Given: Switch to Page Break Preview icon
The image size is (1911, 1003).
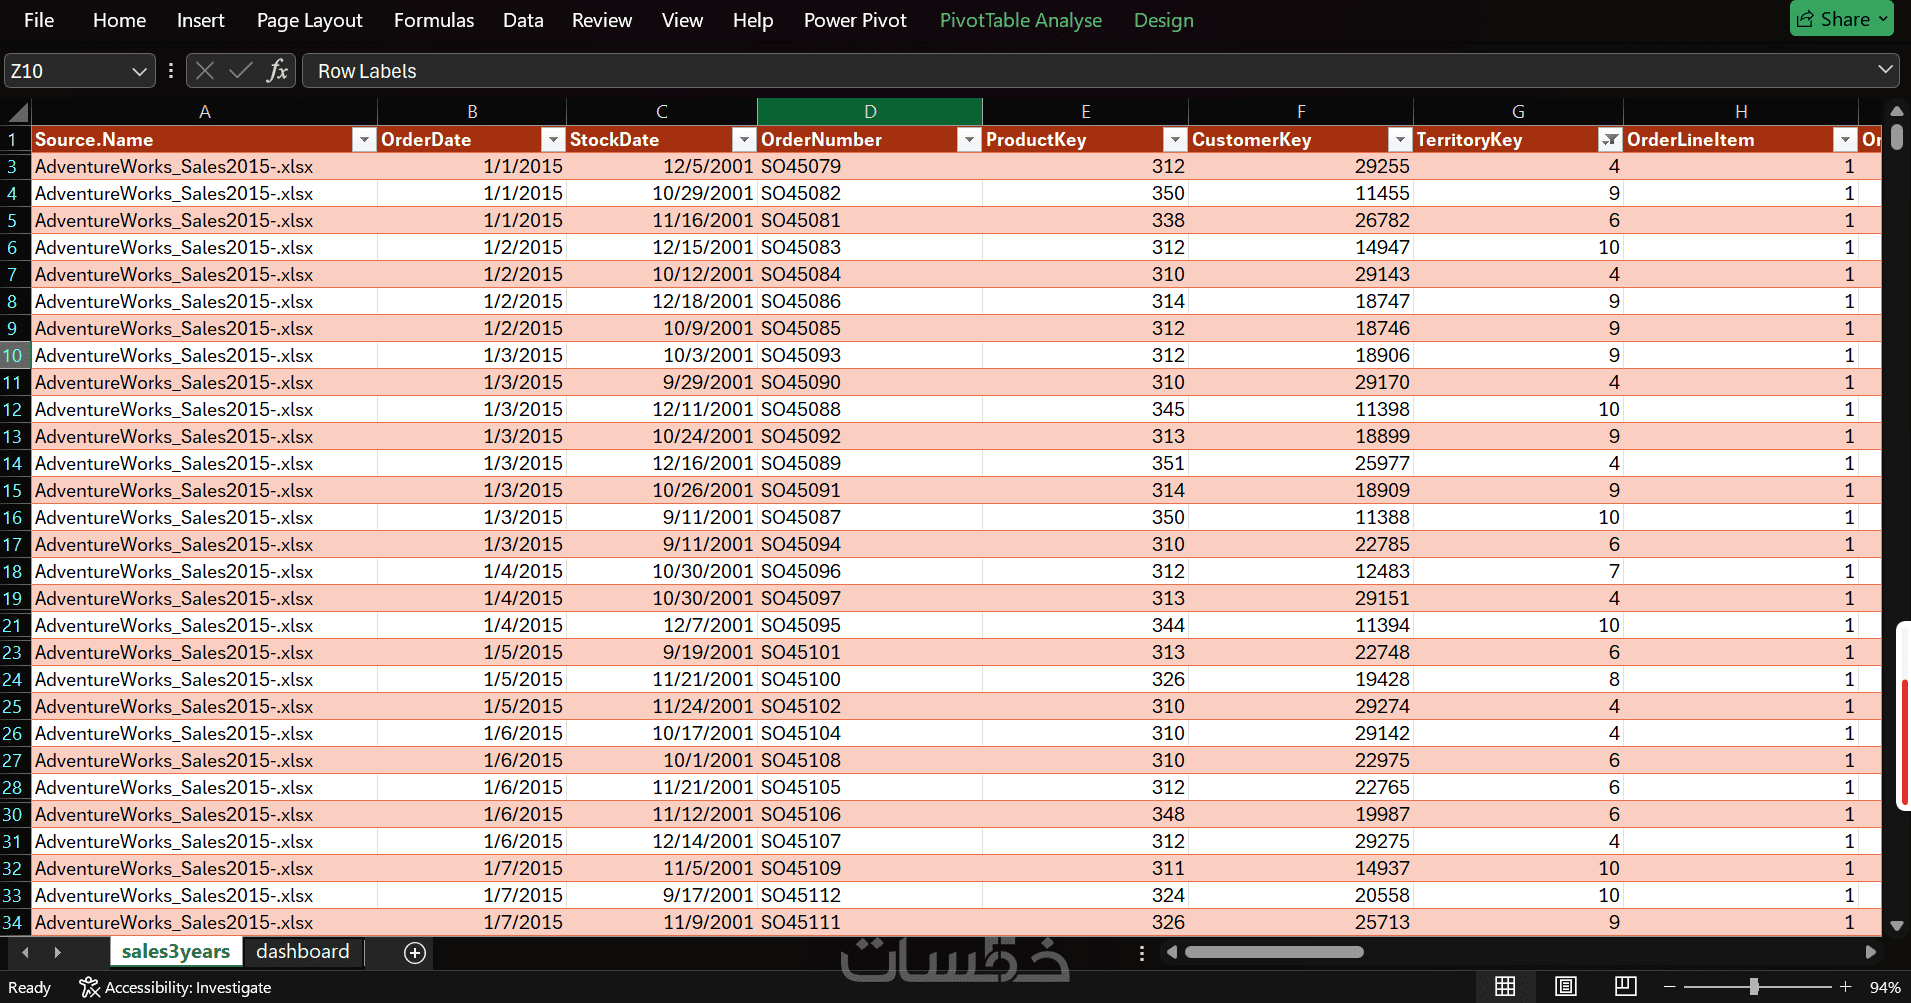Looking at the screenshot, I should (x=1625, y=987).
